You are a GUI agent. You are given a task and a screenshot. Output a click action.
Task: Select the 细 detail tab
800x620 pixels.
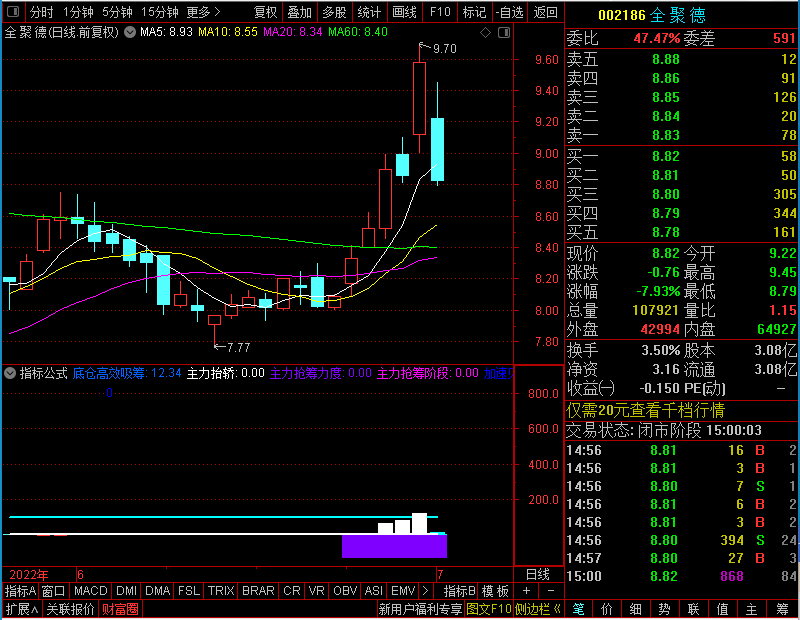tap(636, 609)
